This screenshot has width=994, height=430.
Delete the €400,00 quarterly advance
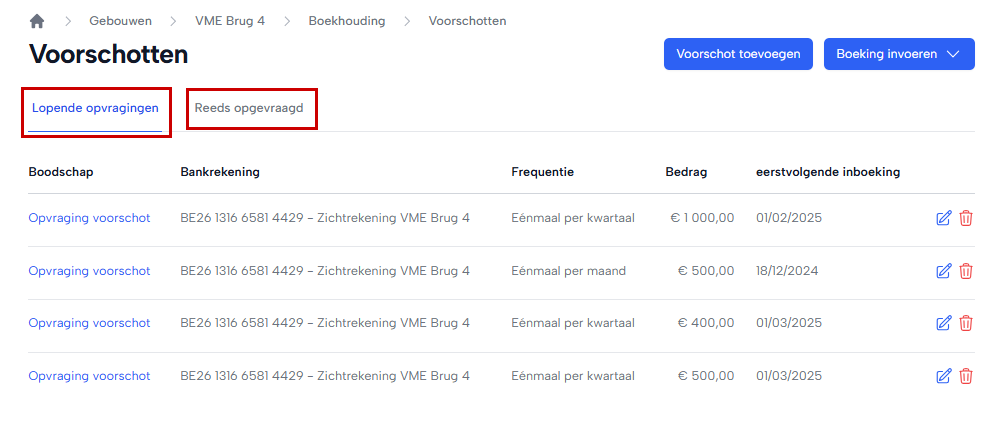(x=966, y=323)
